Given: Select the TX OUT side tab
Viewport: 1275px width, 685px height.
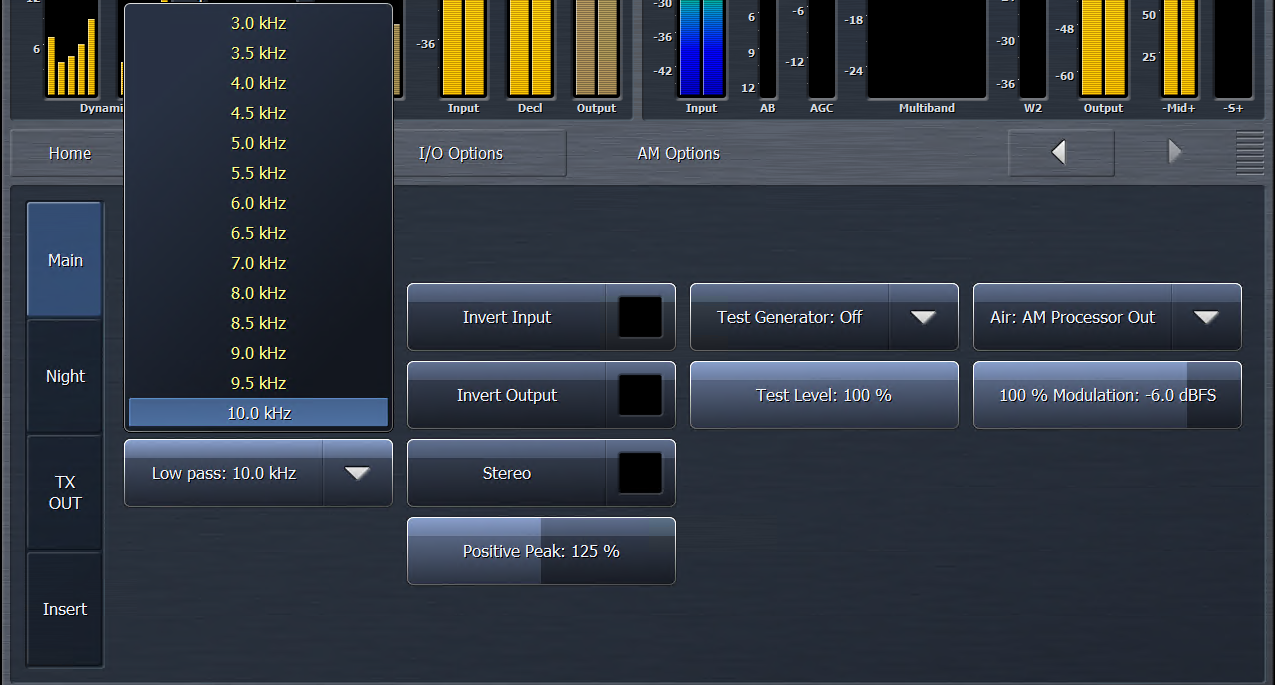Looking at the screenshot, I should pyautogui.click(x=65, y=493).
